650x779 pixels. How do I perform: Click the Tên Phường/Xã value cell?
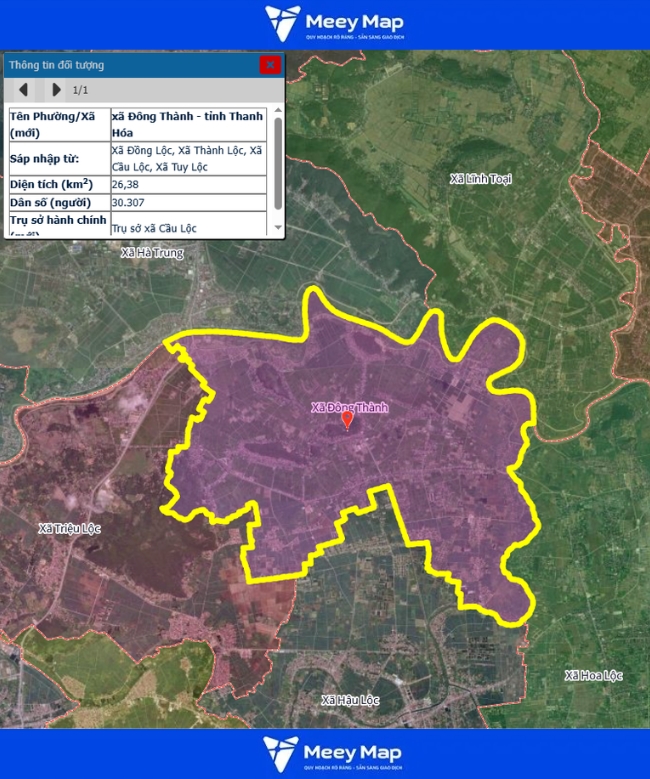[x=188, y=124]
